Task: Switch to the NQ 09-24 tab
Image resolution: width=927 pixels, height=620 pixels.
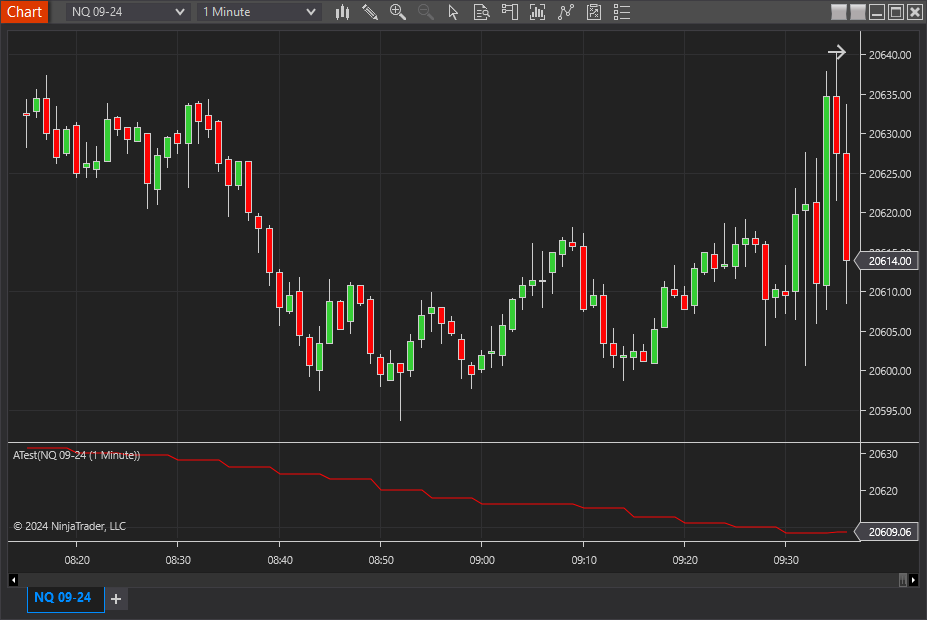Action: 65,598
